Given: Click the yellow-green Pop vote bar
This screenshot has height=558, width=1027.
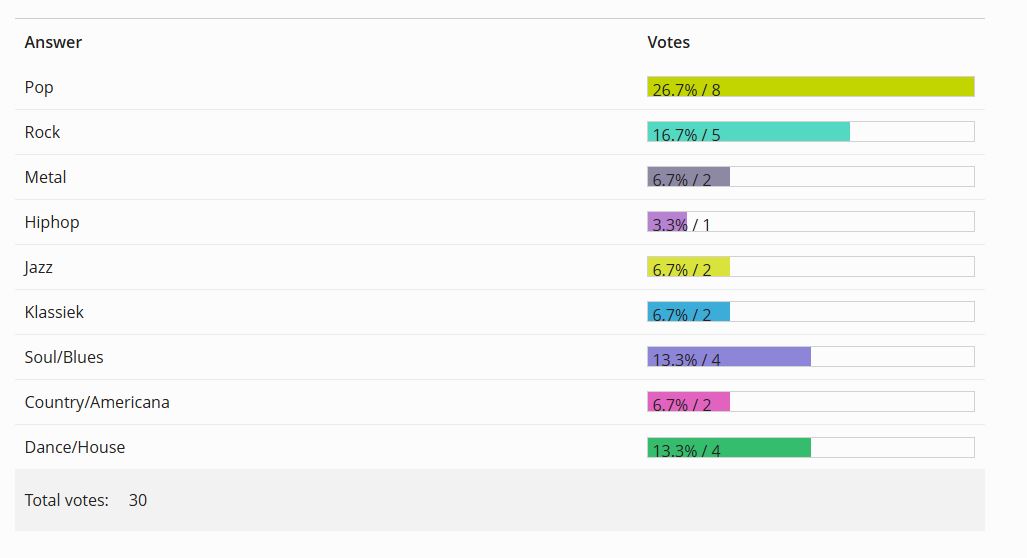Looking at the screenshot, I should 810,87.
